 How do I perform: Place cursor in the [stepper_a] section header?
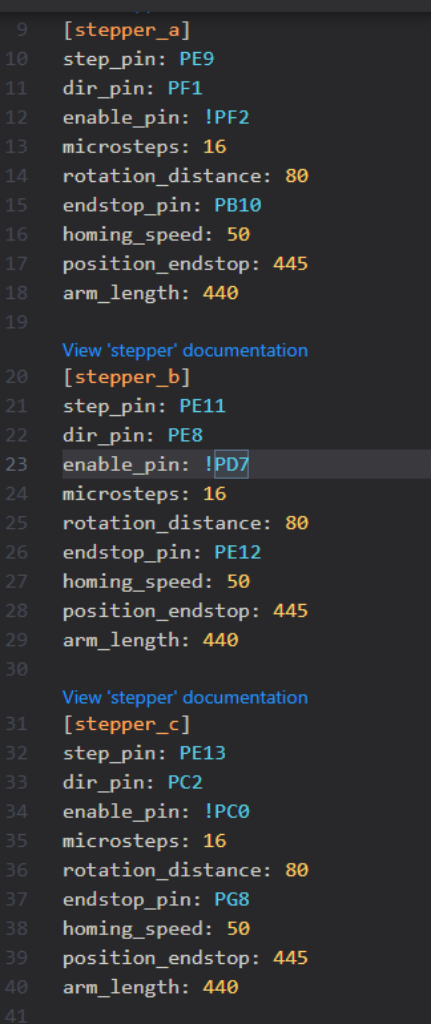click(127, 30)
